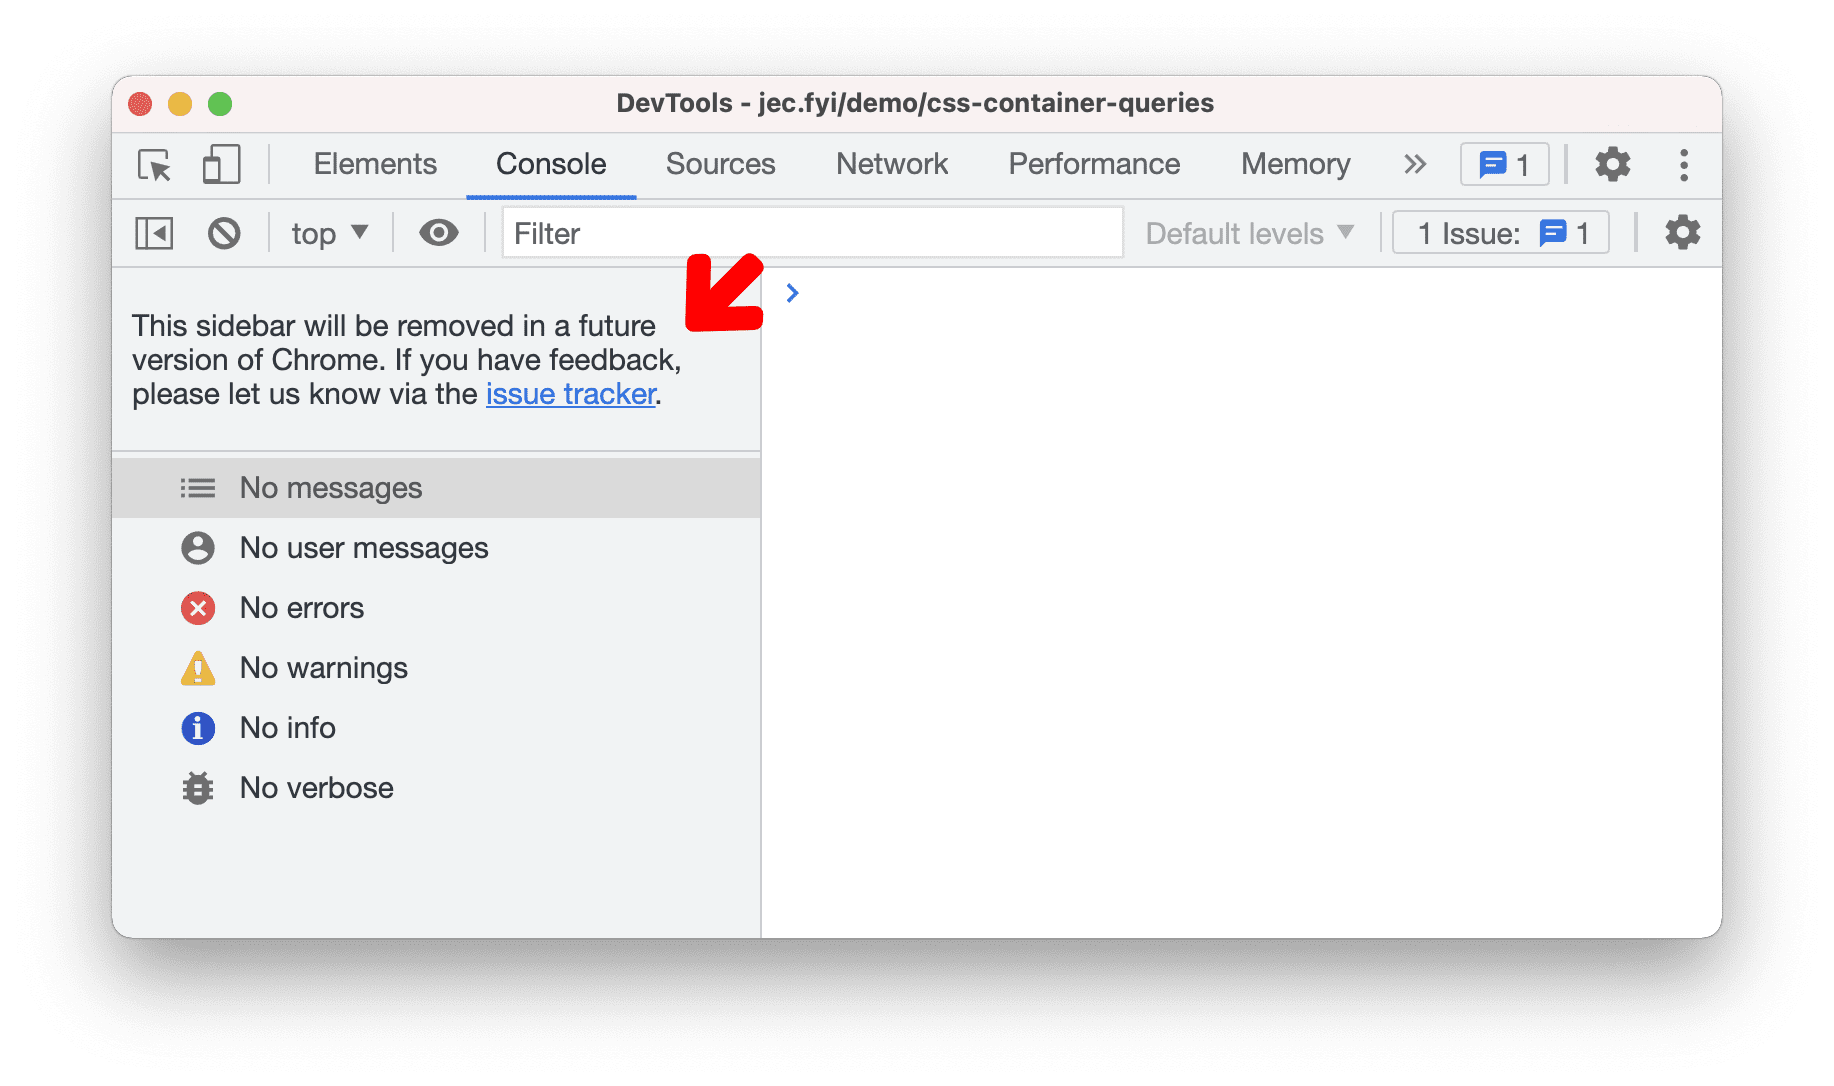Switch to the Network tab
Viewport: 1834px width, 1086px height.
coord(891,164)
